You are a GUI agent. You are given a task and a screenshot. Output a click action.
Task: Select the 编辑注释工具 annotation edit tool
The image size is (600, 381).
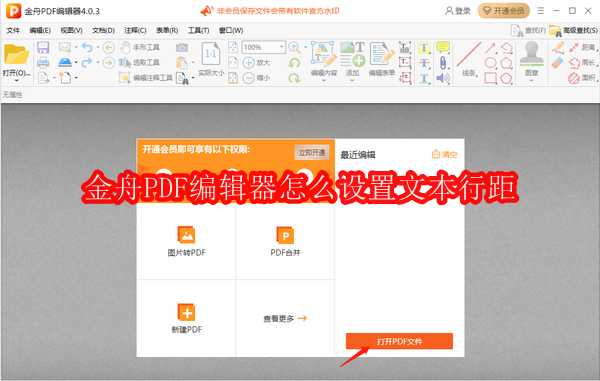click(145, 78)
